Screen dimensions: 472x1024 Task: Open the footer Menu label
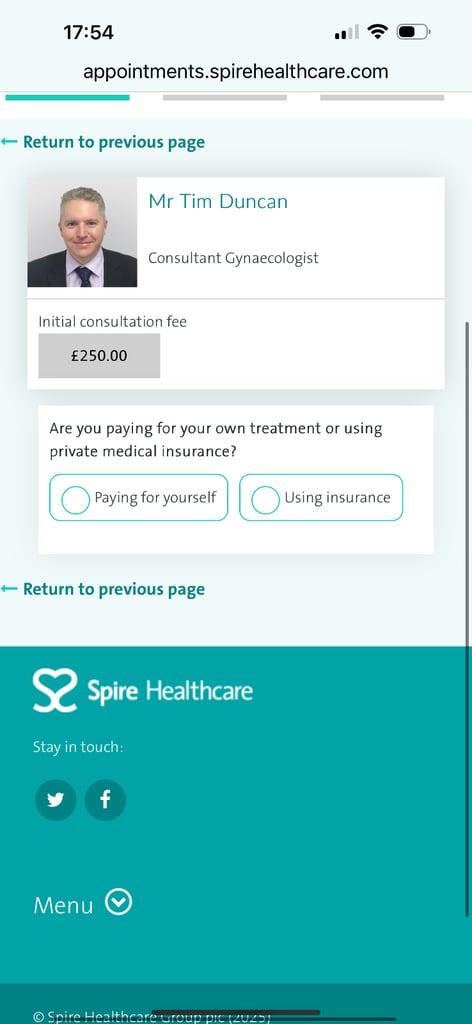pos(63,905)
